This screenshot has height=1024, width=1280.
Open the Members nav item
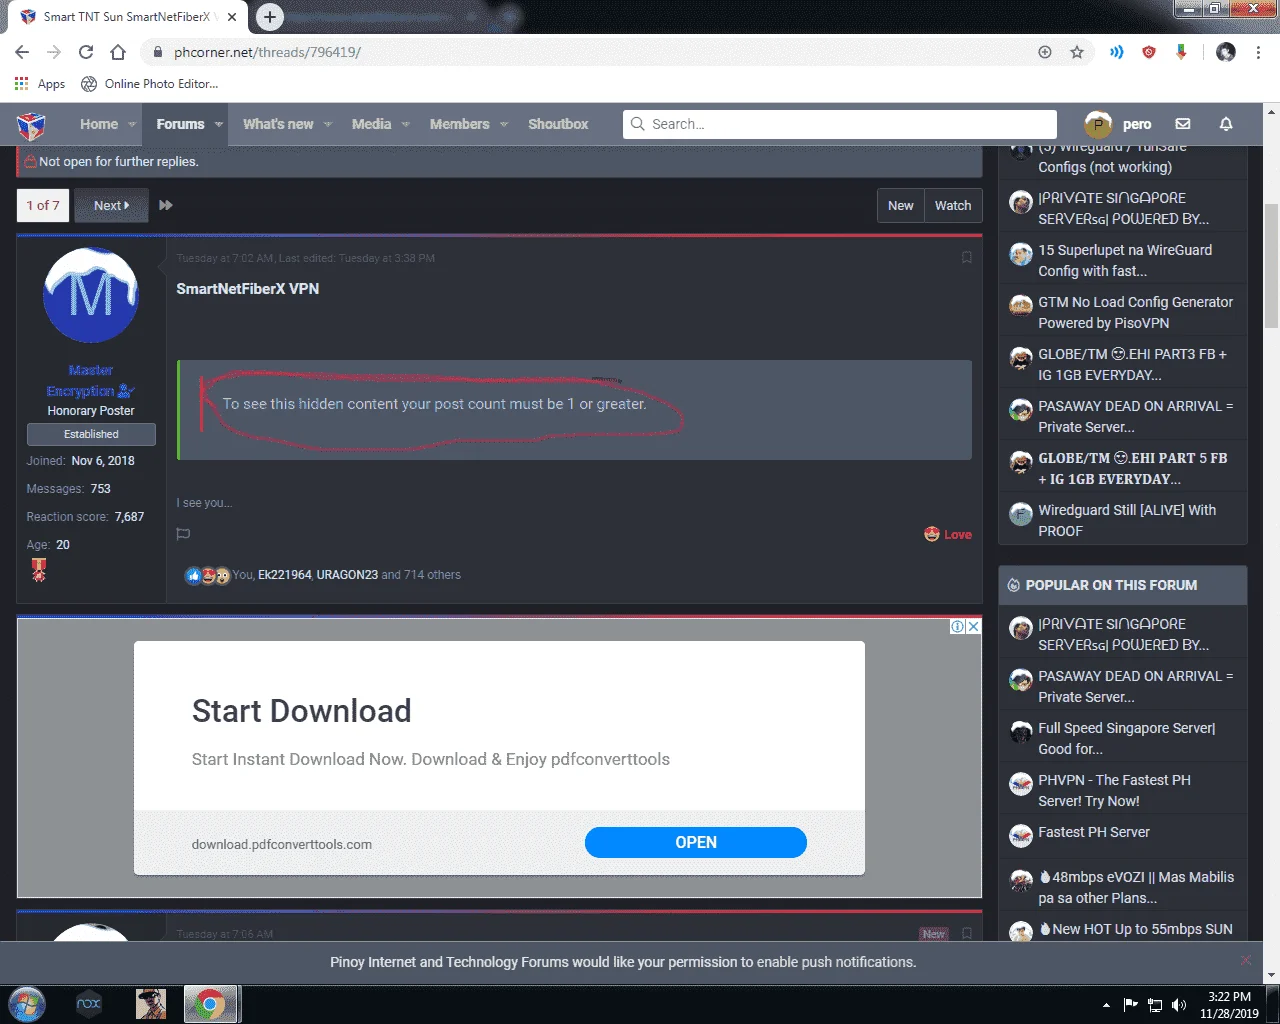click(x=459, y=124)
